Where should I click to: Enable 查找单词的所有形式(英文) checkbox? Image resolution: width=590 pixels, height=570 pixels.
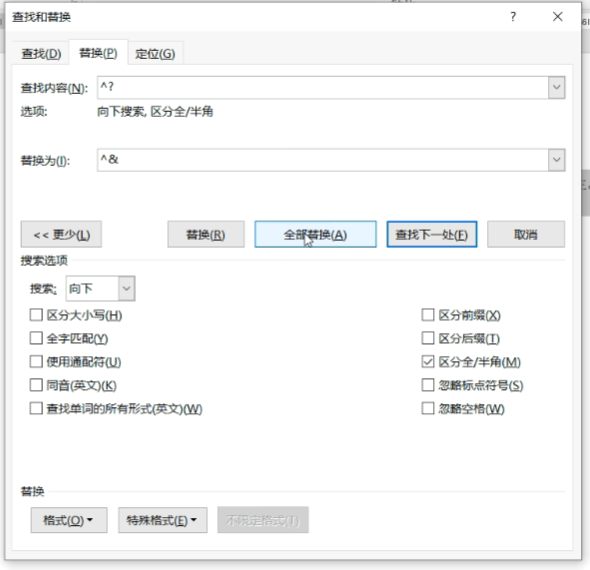(x=36, y=408)
